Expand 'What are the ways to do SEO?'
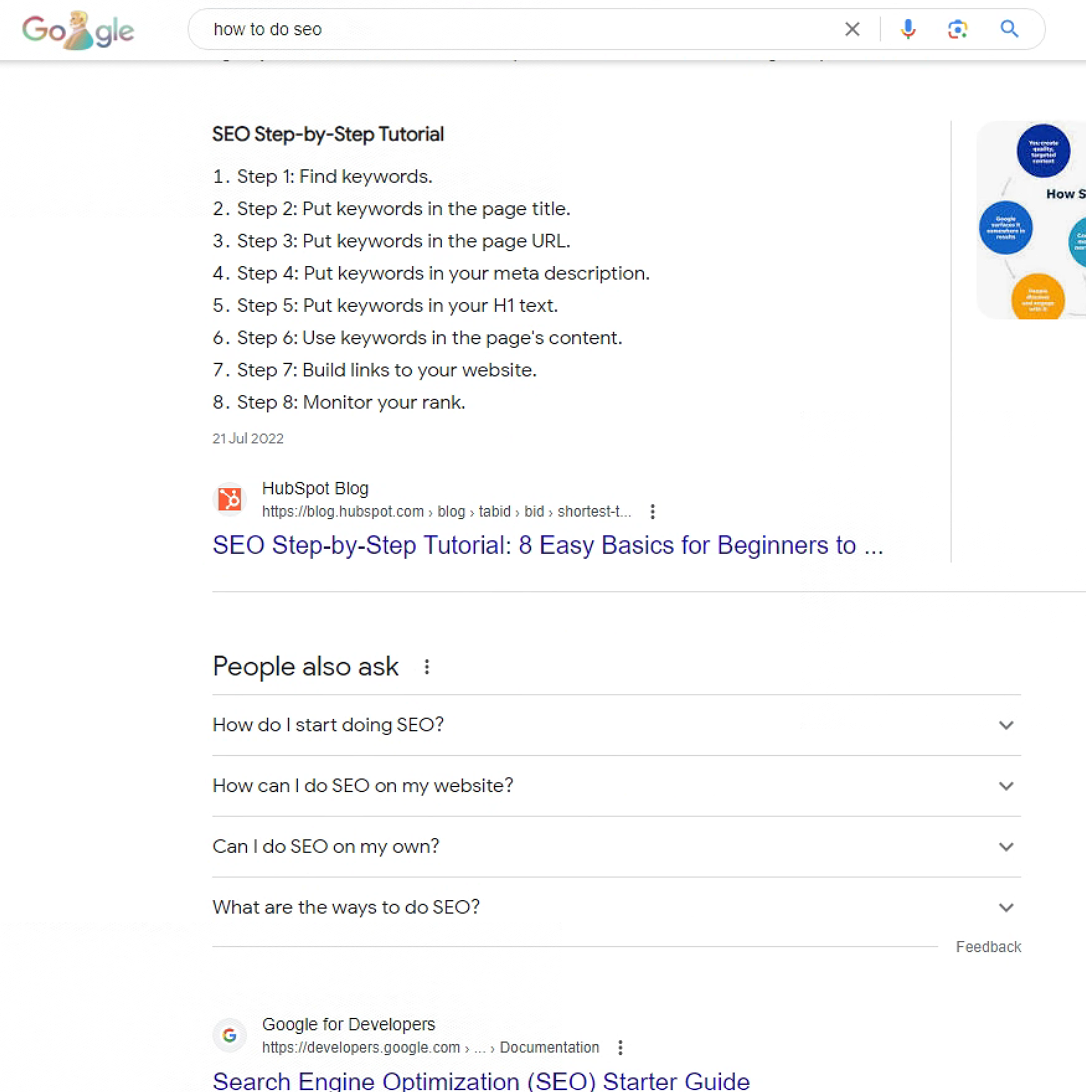 (616, 907)
